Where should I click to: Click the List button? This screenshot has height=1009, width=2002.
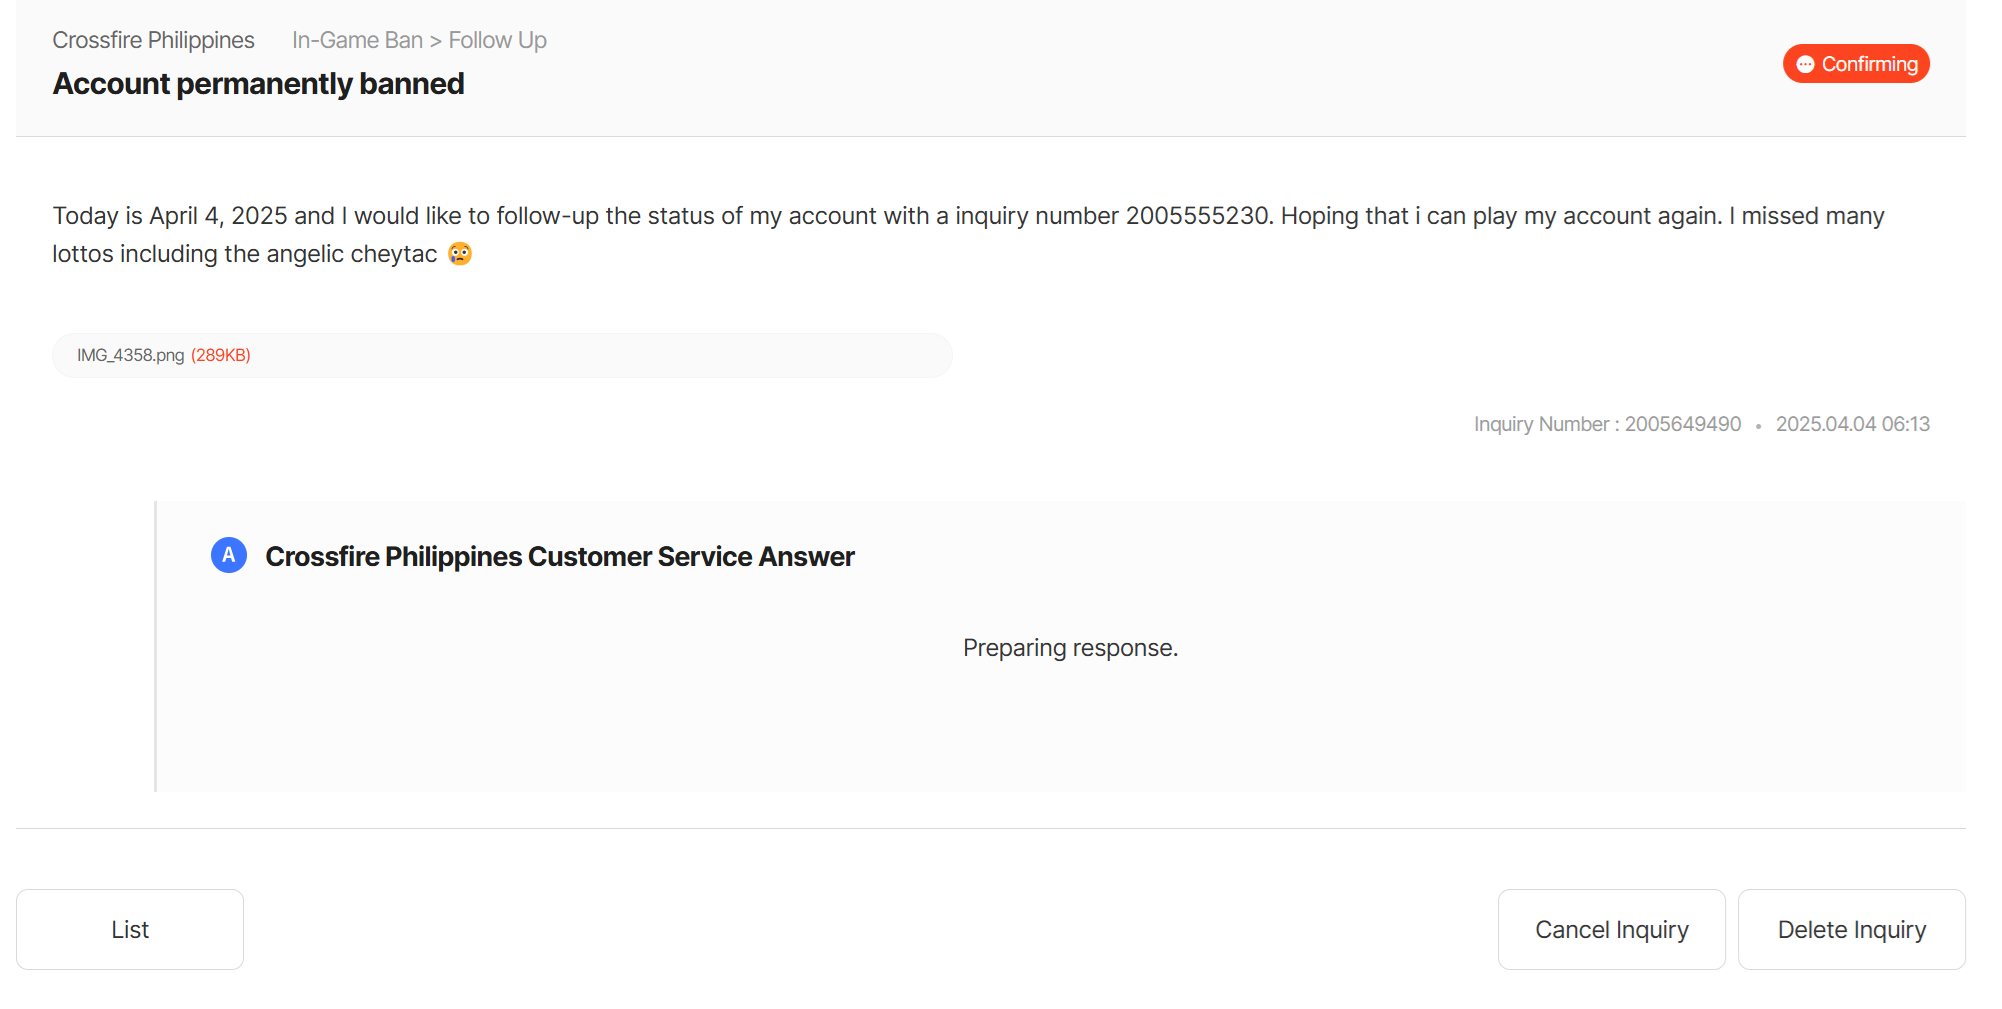click(x=130, y=929)
